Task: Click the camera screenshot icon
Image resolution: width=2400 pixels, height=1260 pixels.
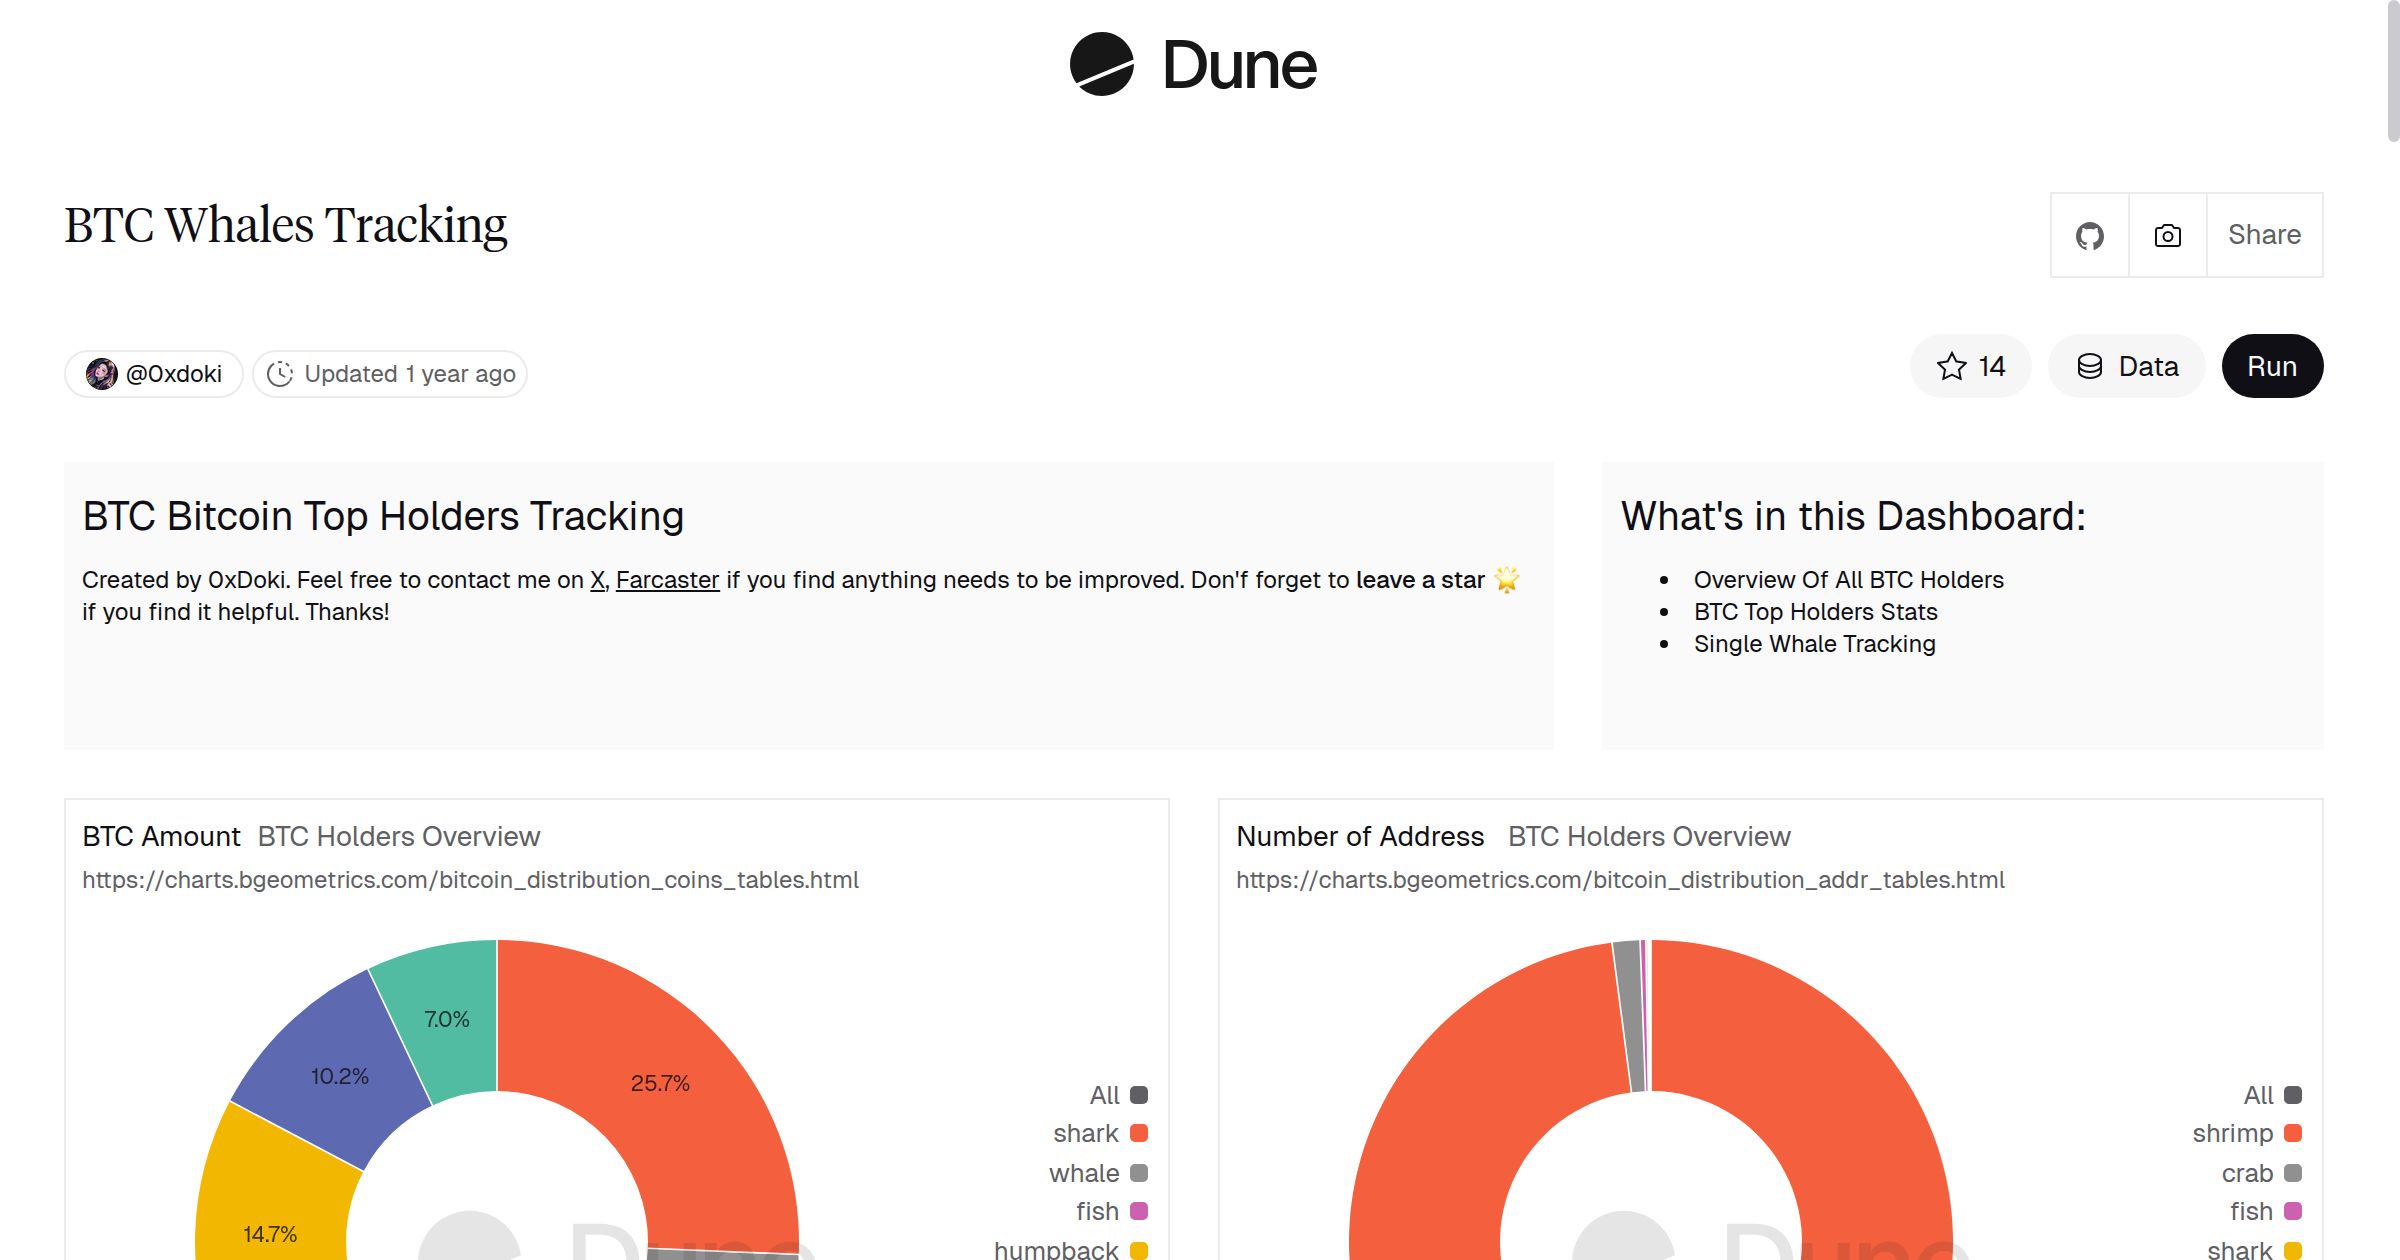Action: 2167,235
